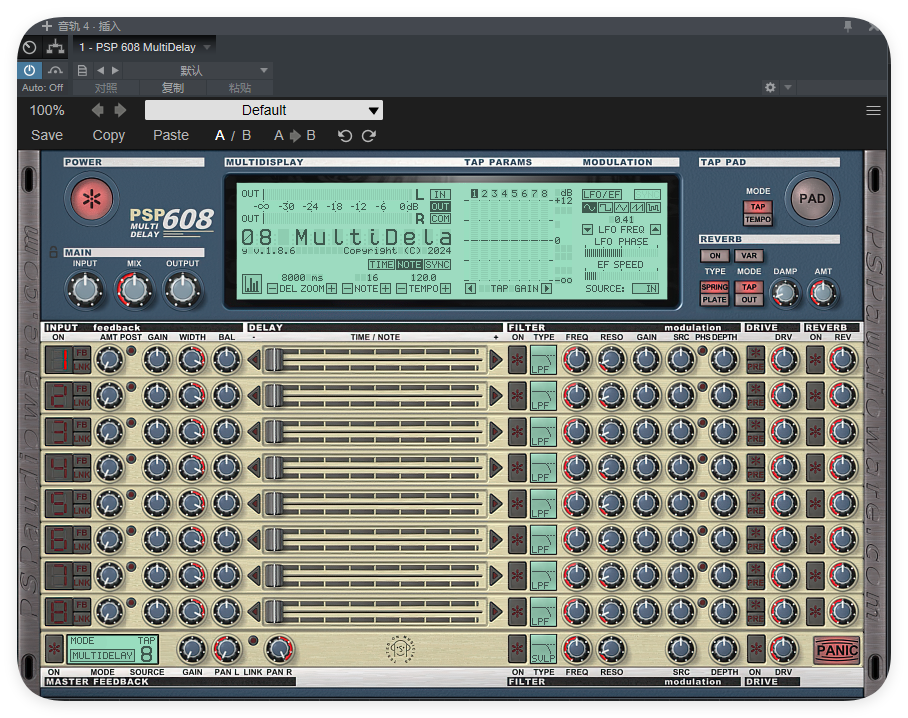The width and height of the screenshot is (908, 718).
Task: Adjust the EF SPEED bar
Action: point(621,276)
